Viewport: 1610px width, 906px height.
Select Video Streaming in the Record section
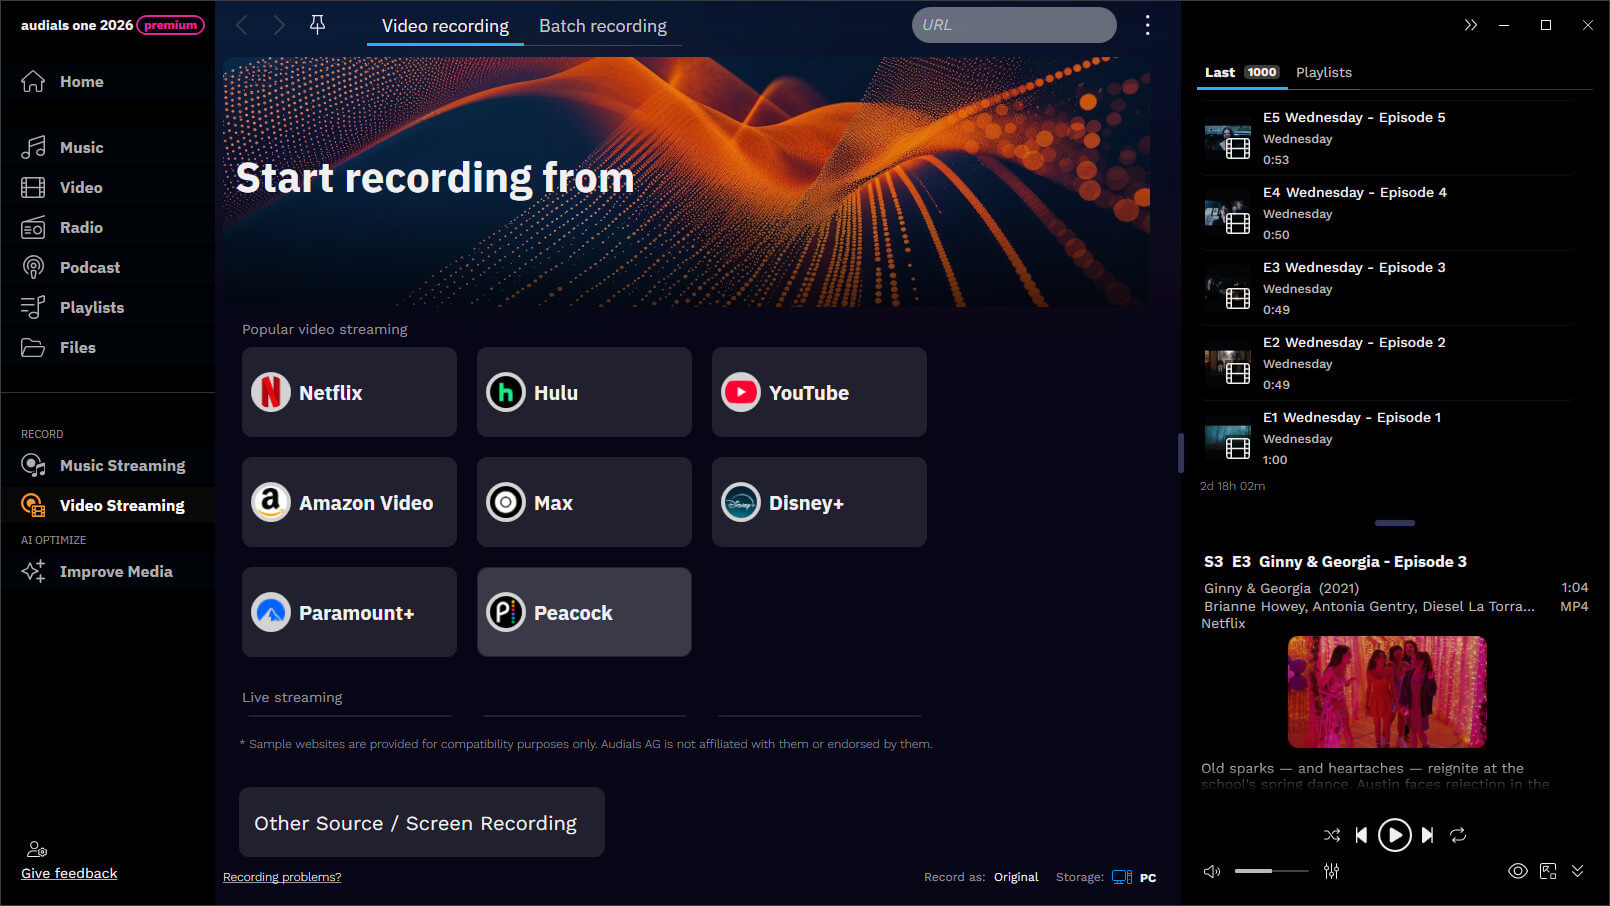pyautogui.click(x=122, y=505)
